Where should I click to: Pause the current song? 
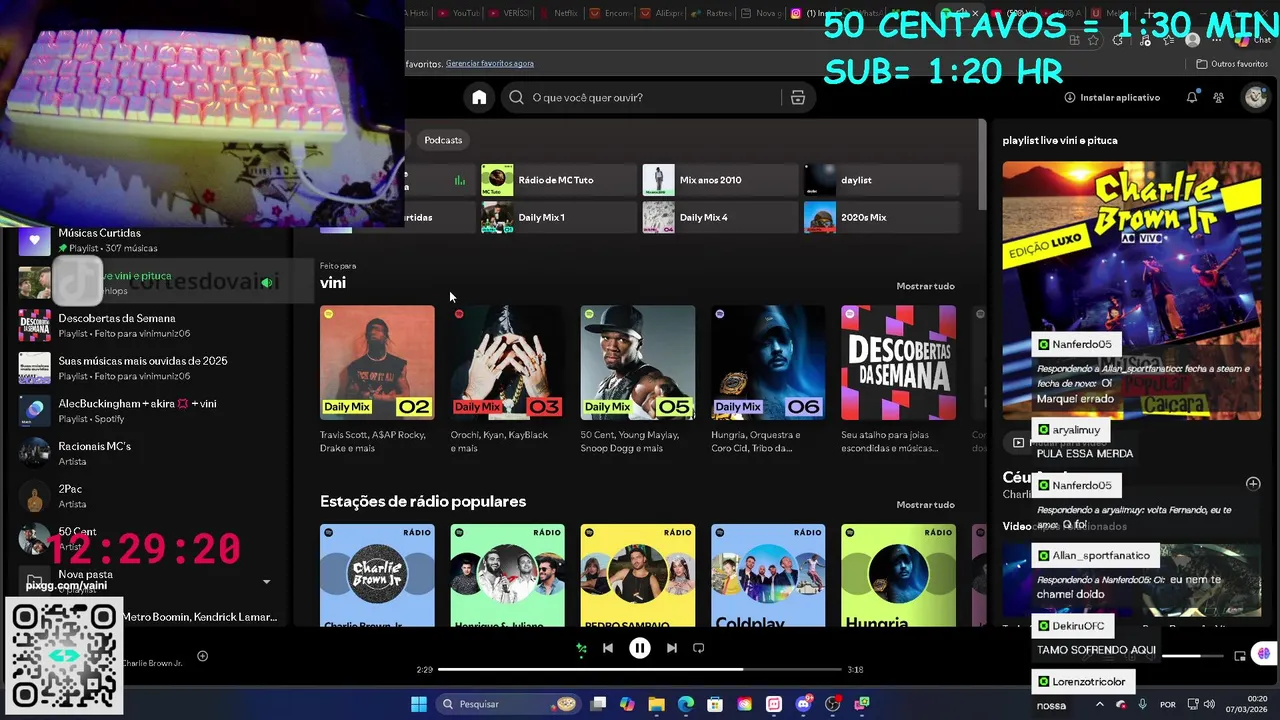click(640, 648)
